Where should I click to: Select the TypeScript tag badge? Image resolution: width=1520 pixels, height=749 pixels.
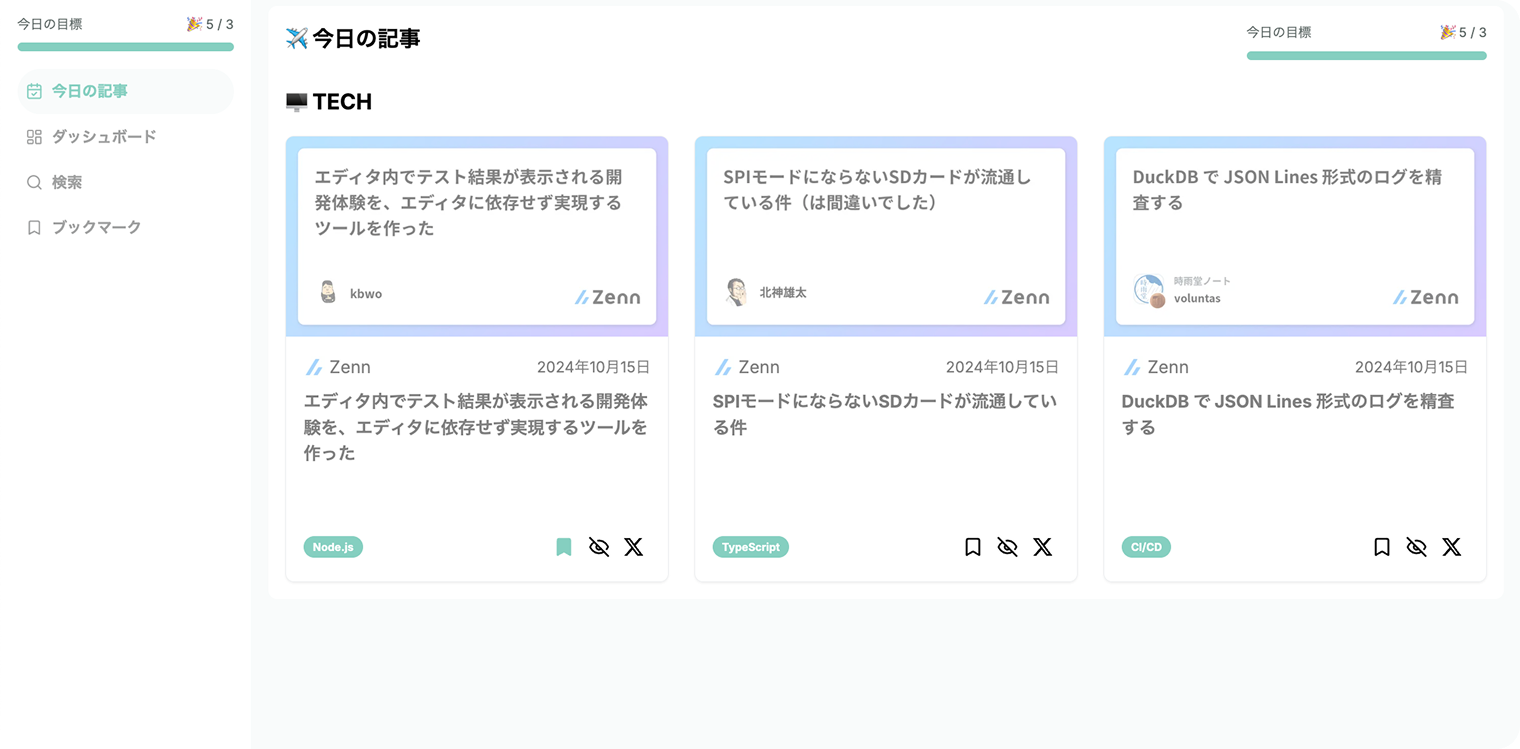(x=750, y=547)
